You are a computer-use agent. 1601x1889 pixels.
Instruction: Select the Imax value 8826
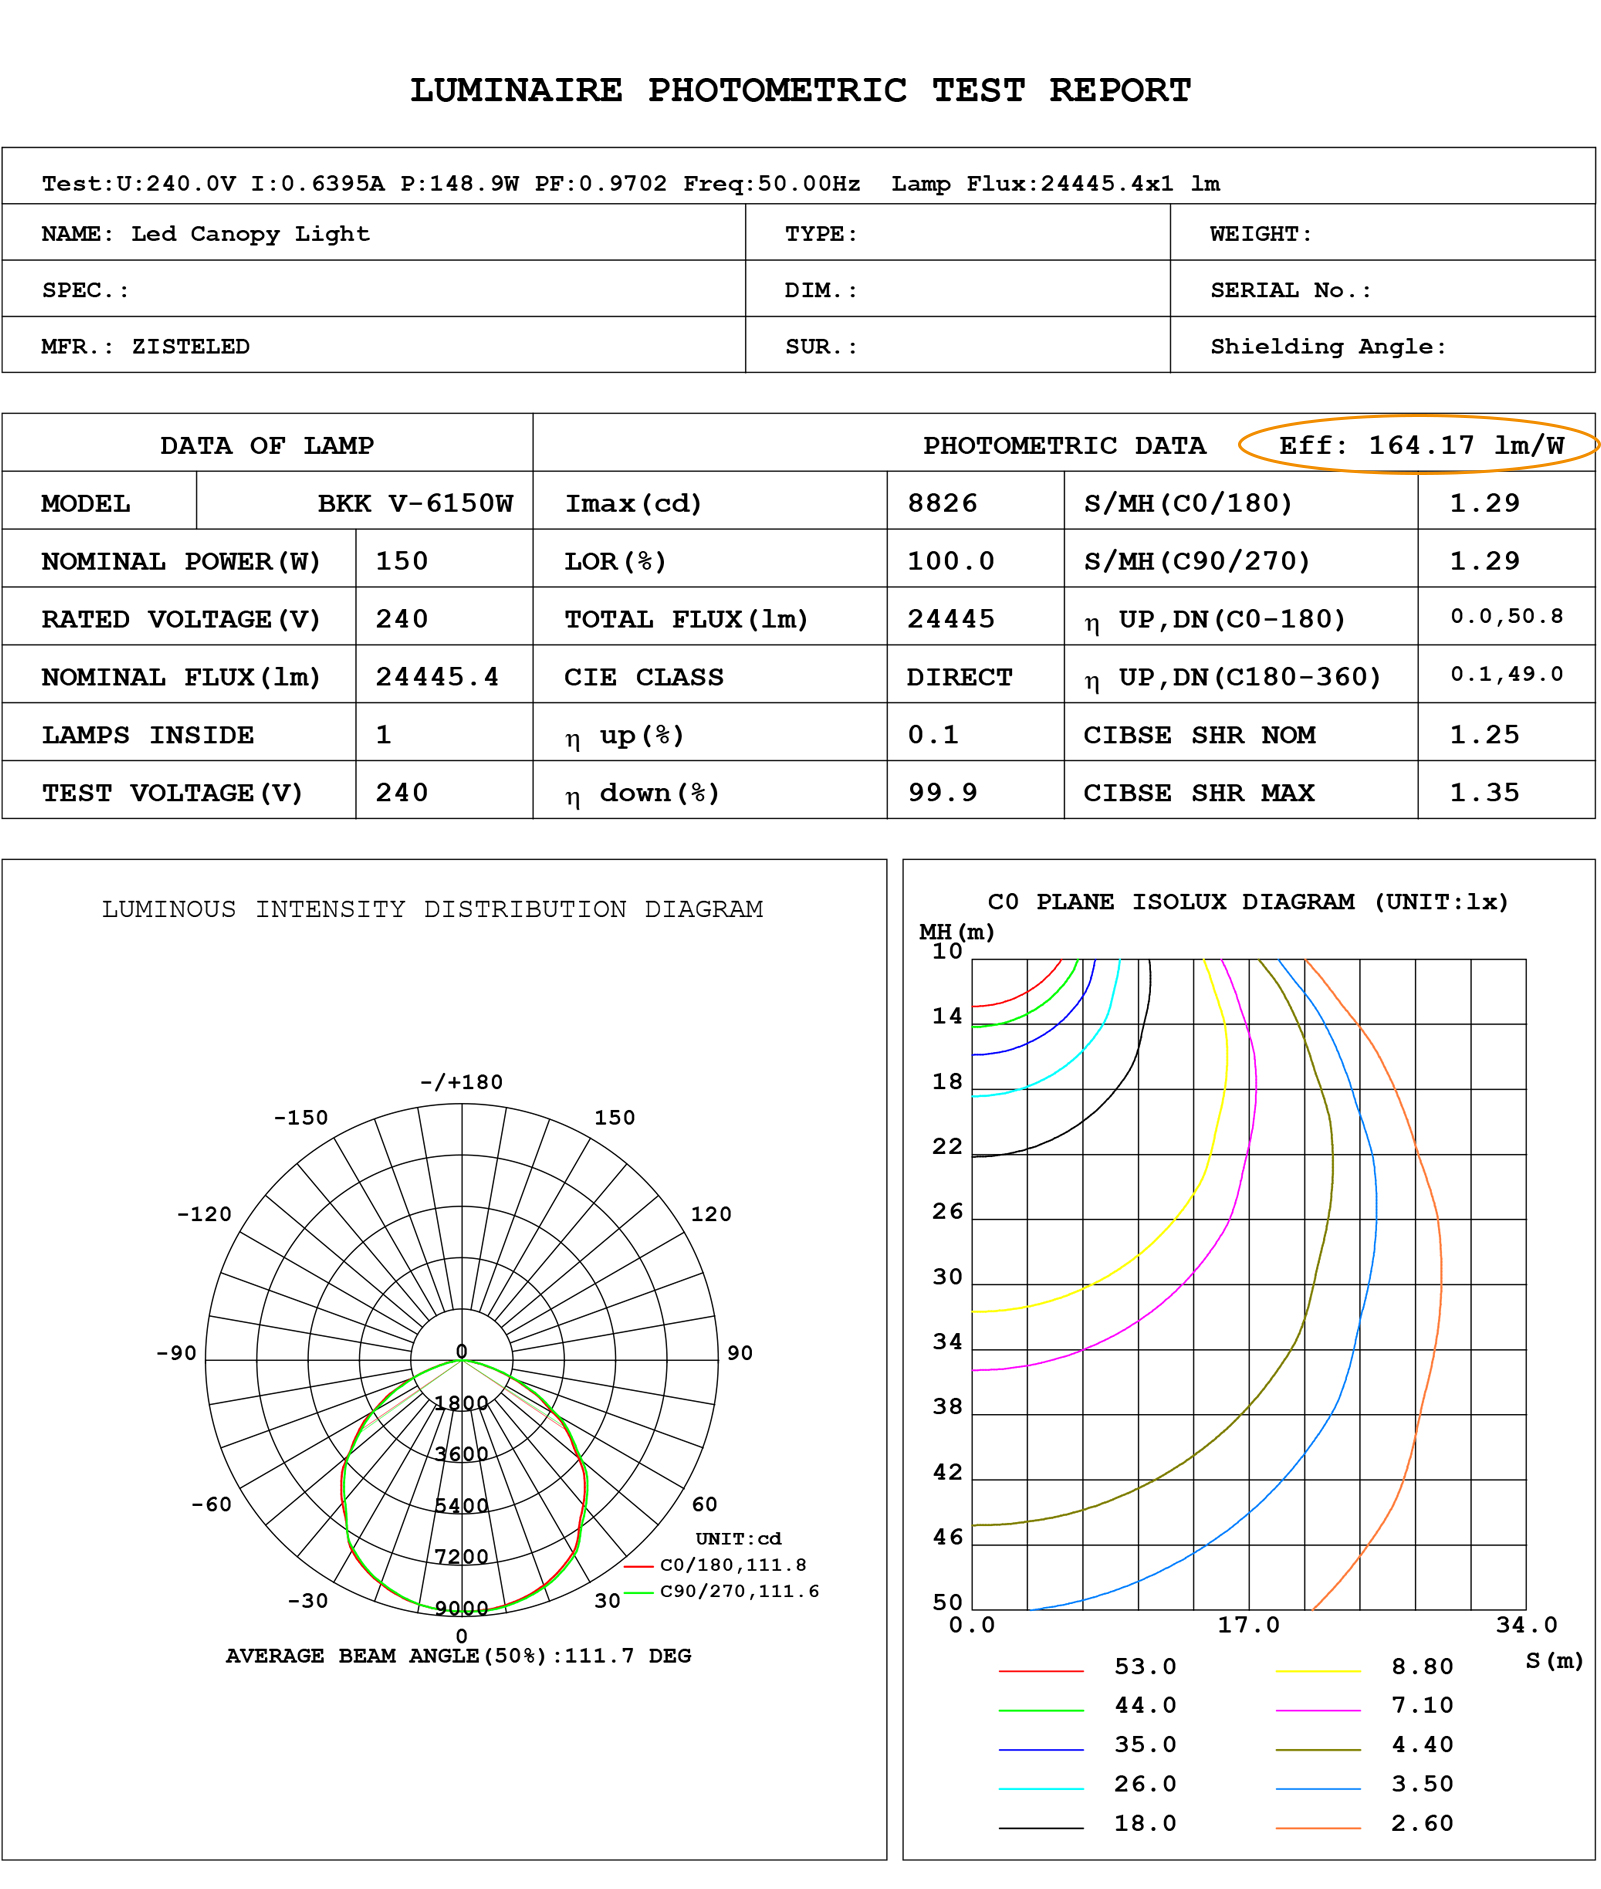tap(942, 503)
